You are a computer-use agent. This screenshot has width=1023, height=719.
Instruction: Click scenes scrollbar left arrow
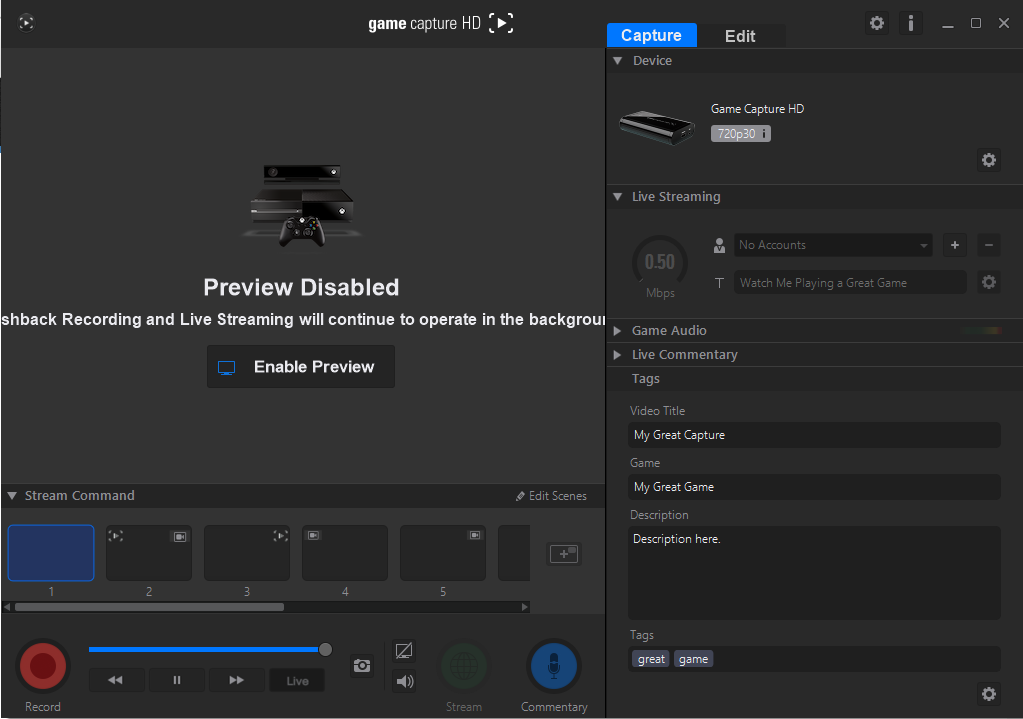click(x=7, y=607)
